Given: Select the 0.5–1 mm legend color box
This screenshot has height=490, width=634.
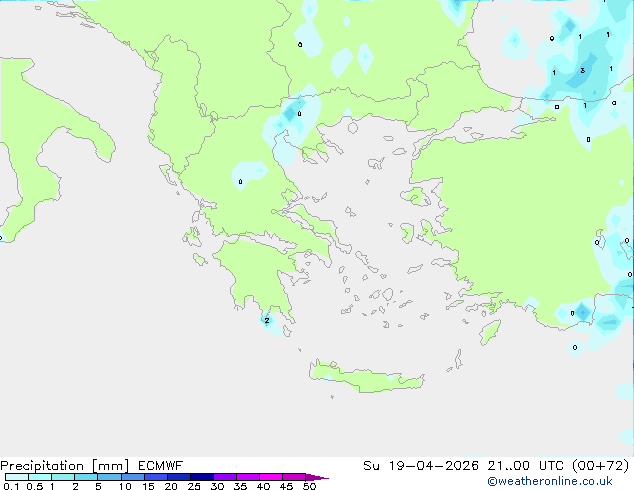Looking at the screenshot, I should (x=40, y=477).
